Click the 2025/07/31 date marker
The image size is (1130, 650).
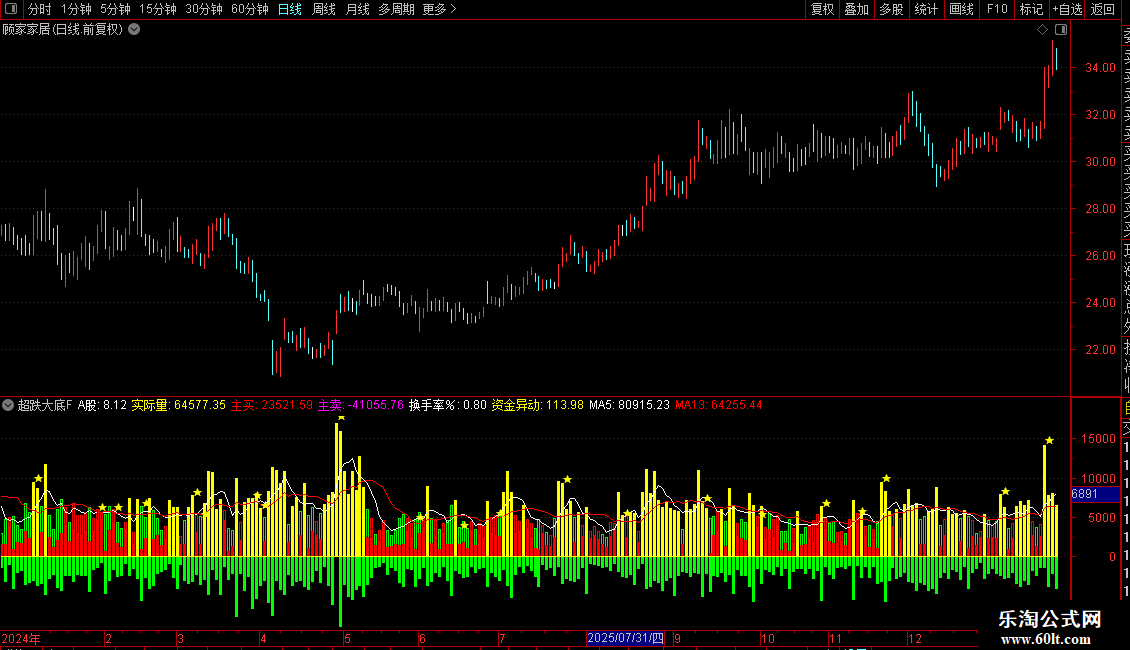coord(625,638)
